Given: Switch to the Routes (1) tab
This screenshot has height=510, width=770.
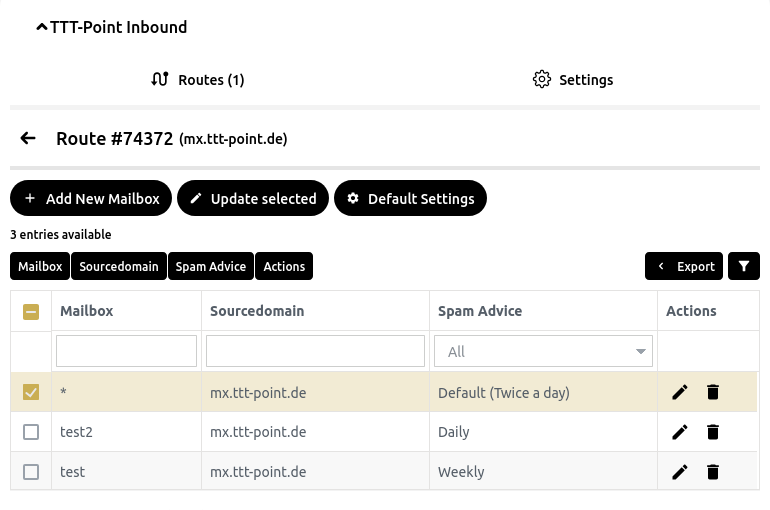Looking at the screenshot, I should coord(197,80).
